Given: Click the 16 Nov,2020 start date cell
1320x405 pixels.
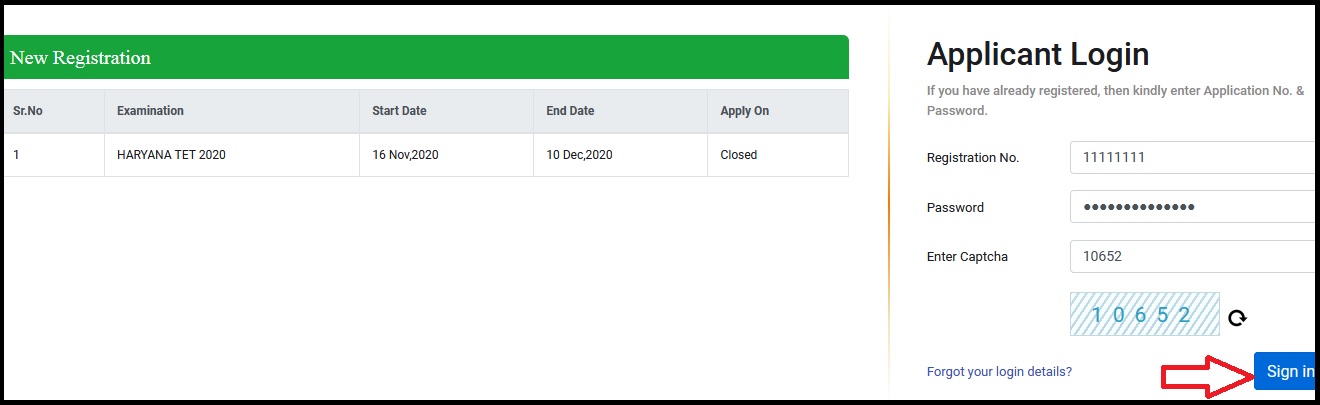Looking at the screenshot, I should 405,155.
